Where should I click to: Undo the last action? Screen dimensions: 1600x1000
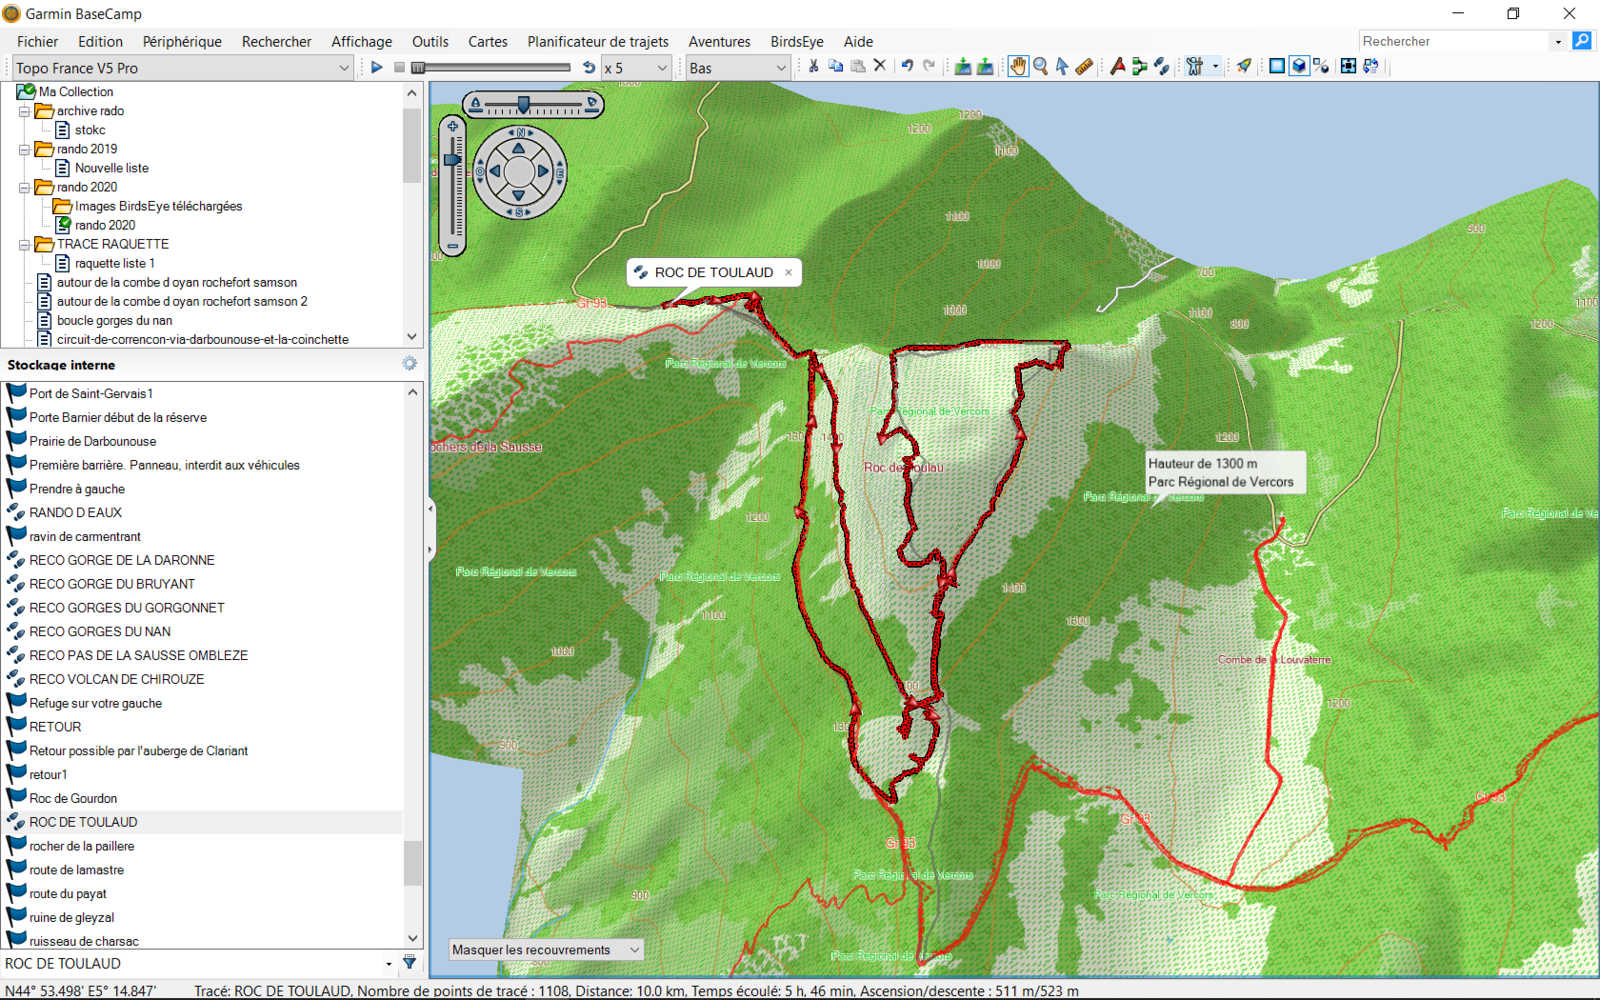click(907, 67)
